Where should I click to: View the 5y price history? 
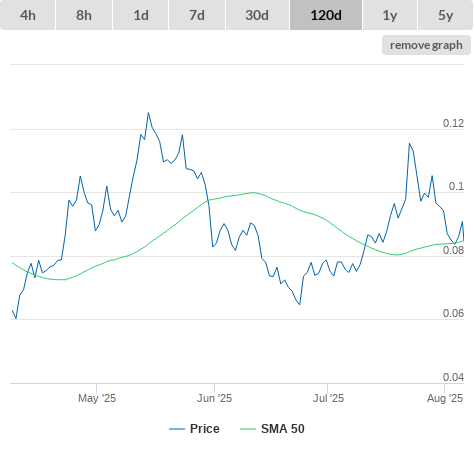445,15
